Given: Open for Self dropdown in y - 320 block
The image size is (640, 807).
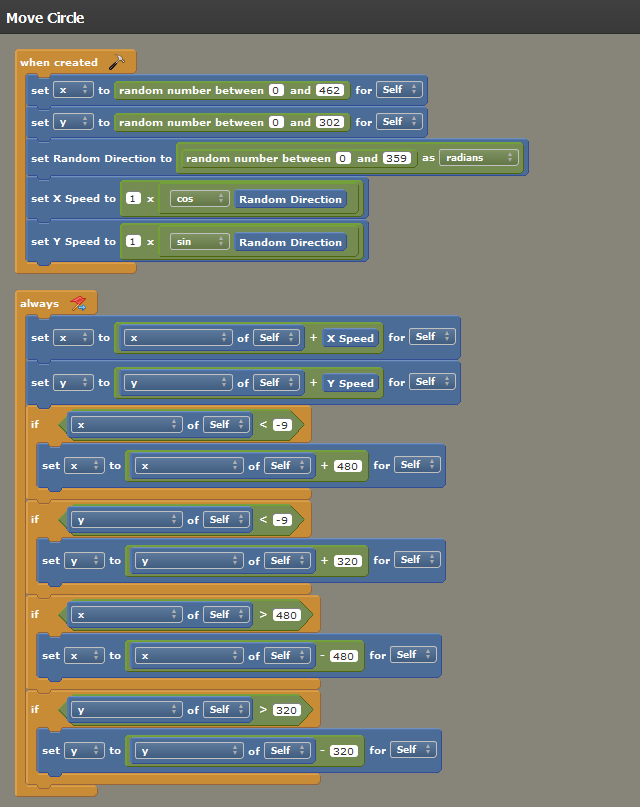Looking at the screenshot, I should (x=414, y=750).
